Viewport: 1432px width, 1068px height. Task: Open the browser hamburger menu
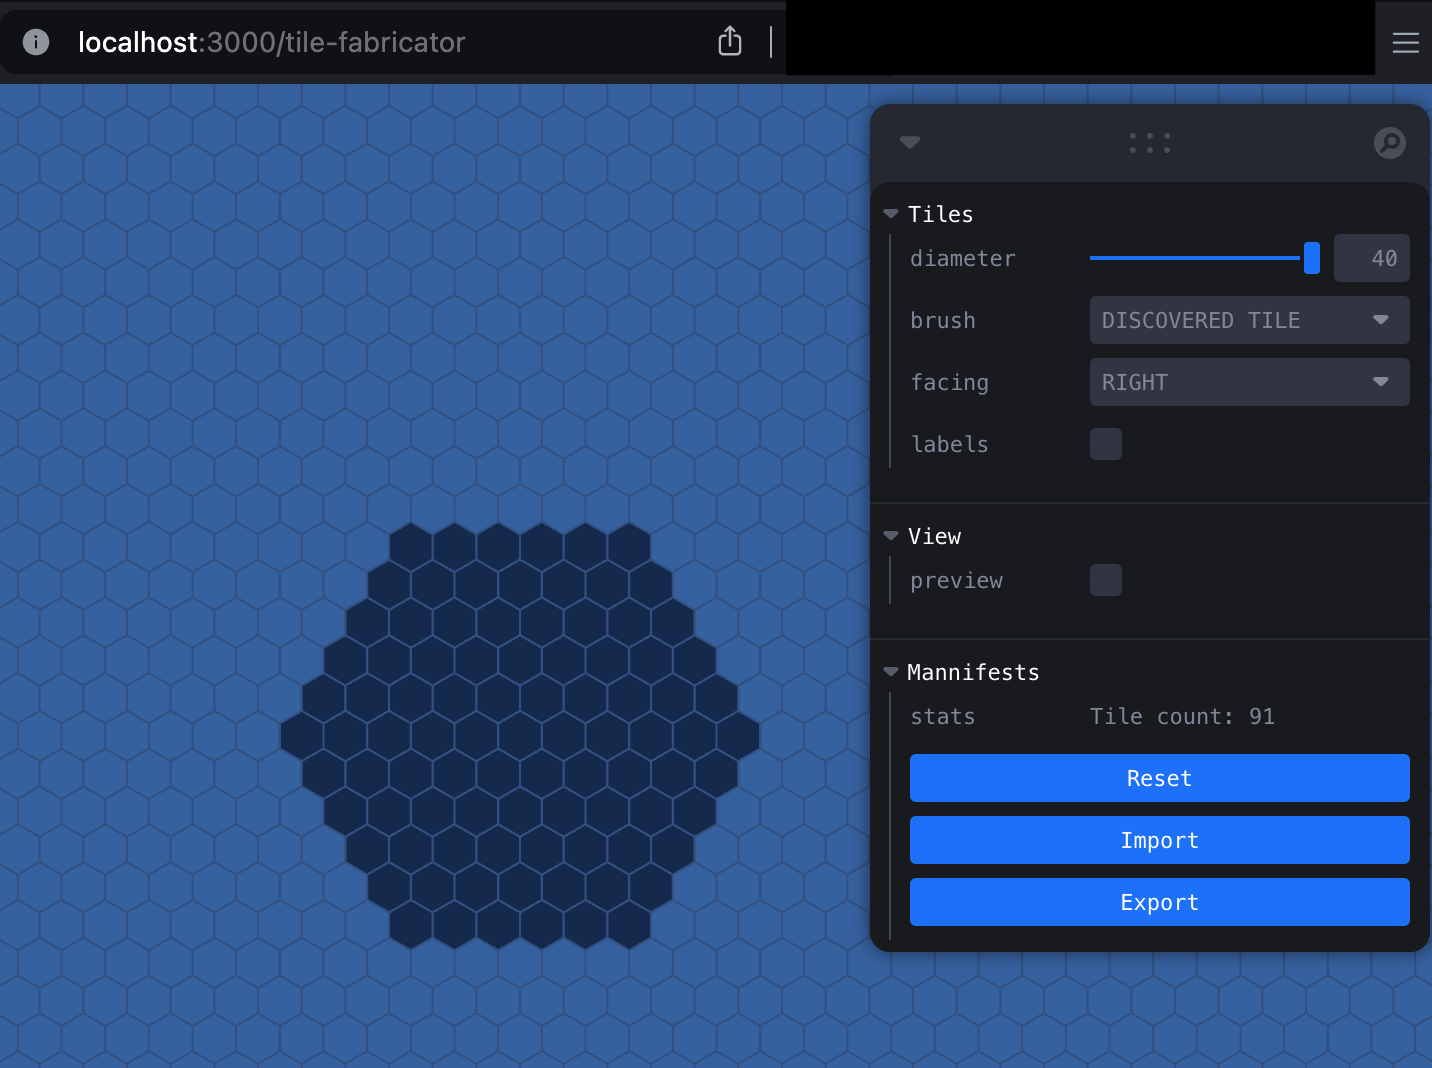click(1405, 42)
